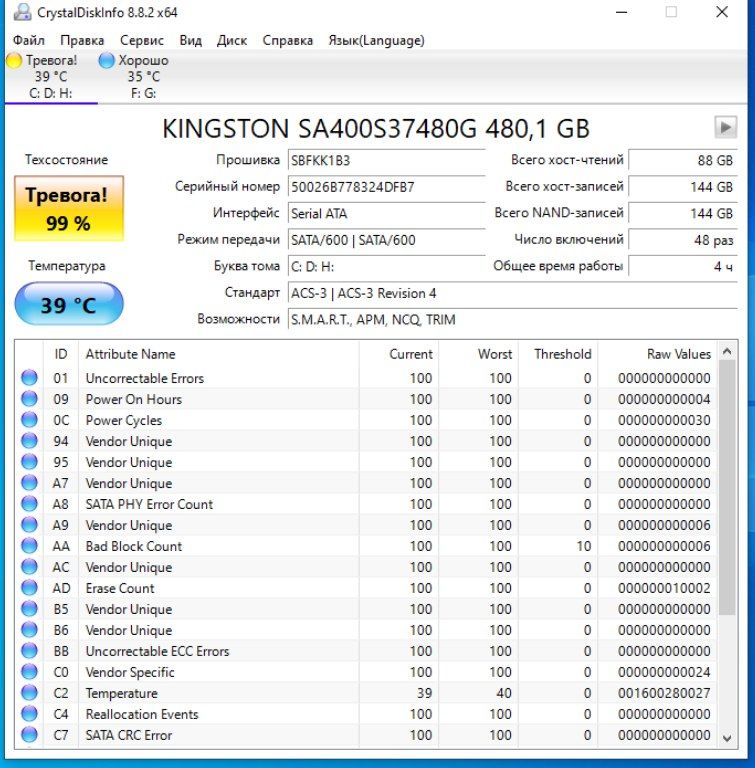Click the Буква тома field C: D: H:

click(x=386, y=266)
